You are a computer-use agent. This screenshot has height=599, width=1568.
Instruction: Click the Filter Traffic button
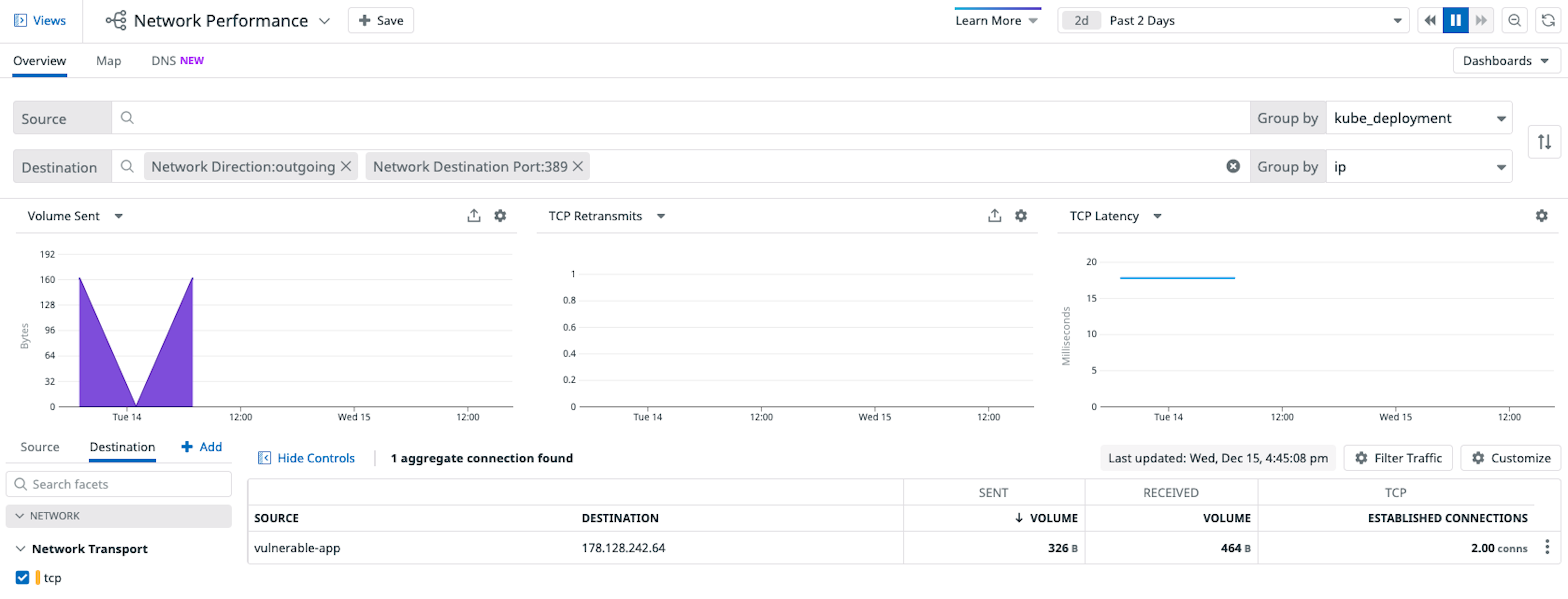(1398, 458)
